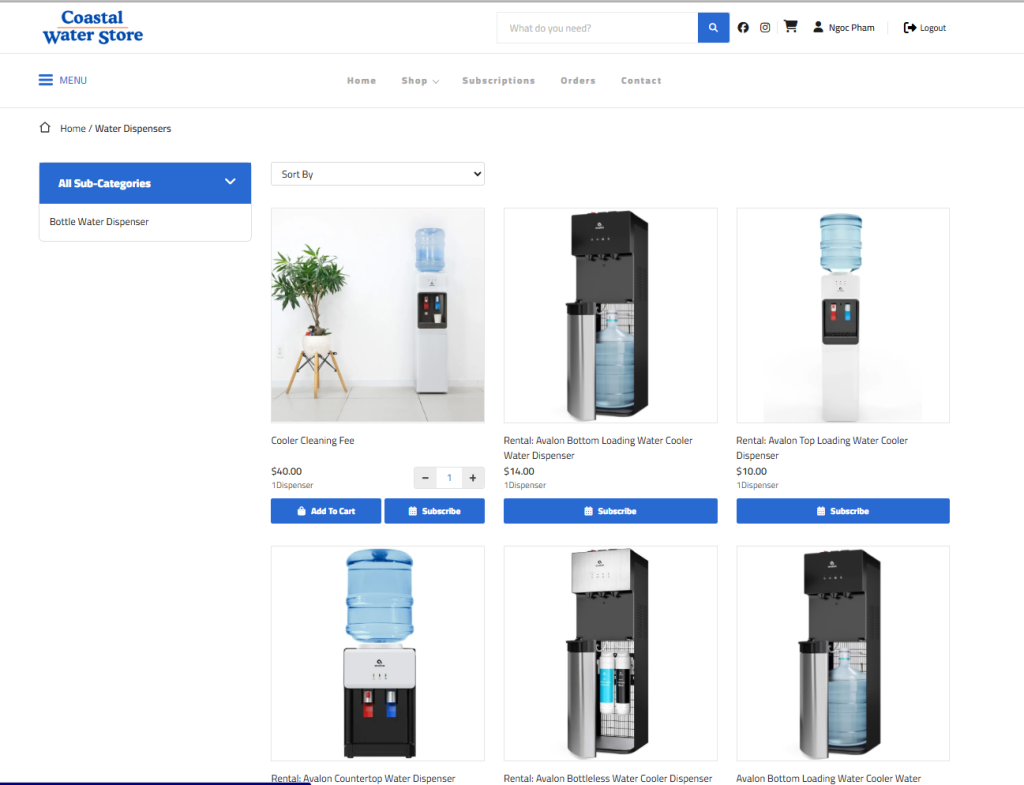Click the Logout icon
This screenshot has height=785, width=1024.
click(909, 28)
